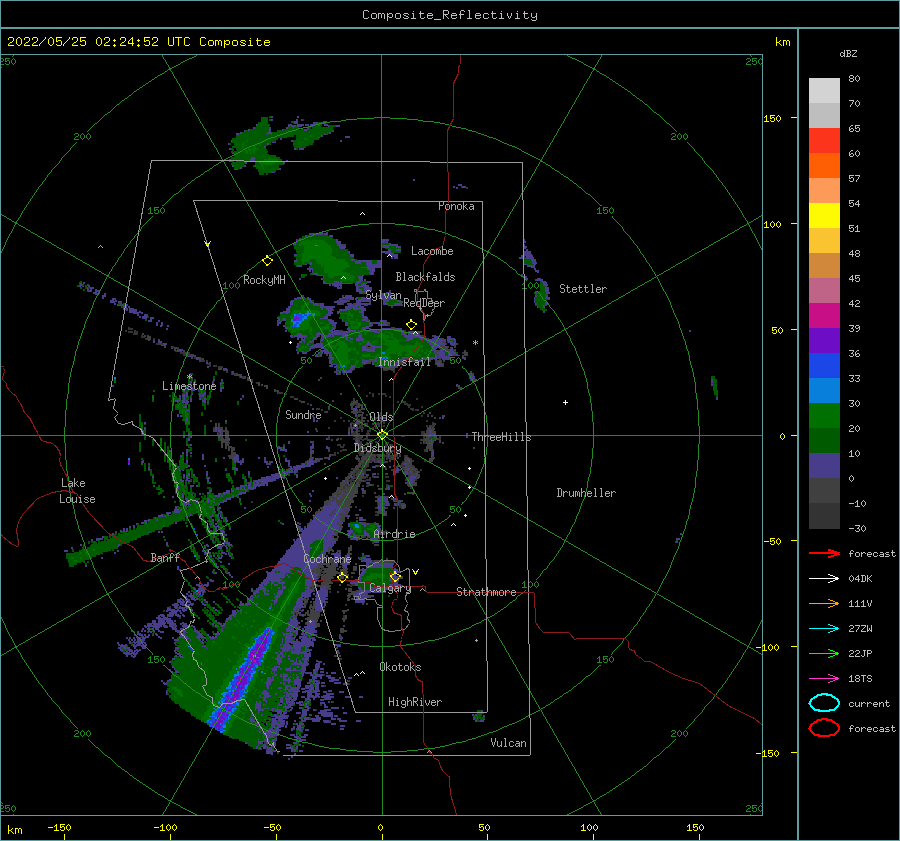Click the HighRiver town label
The height and width of the screenshot is (841, 900).
click(x=415, y=702)
